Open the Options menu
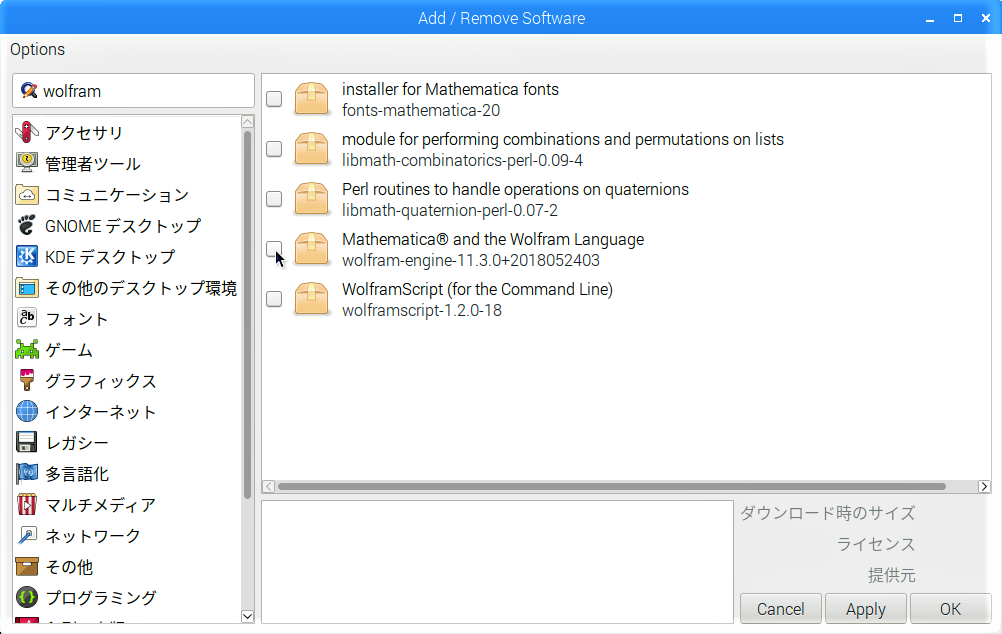 click(x=37, y=49)
